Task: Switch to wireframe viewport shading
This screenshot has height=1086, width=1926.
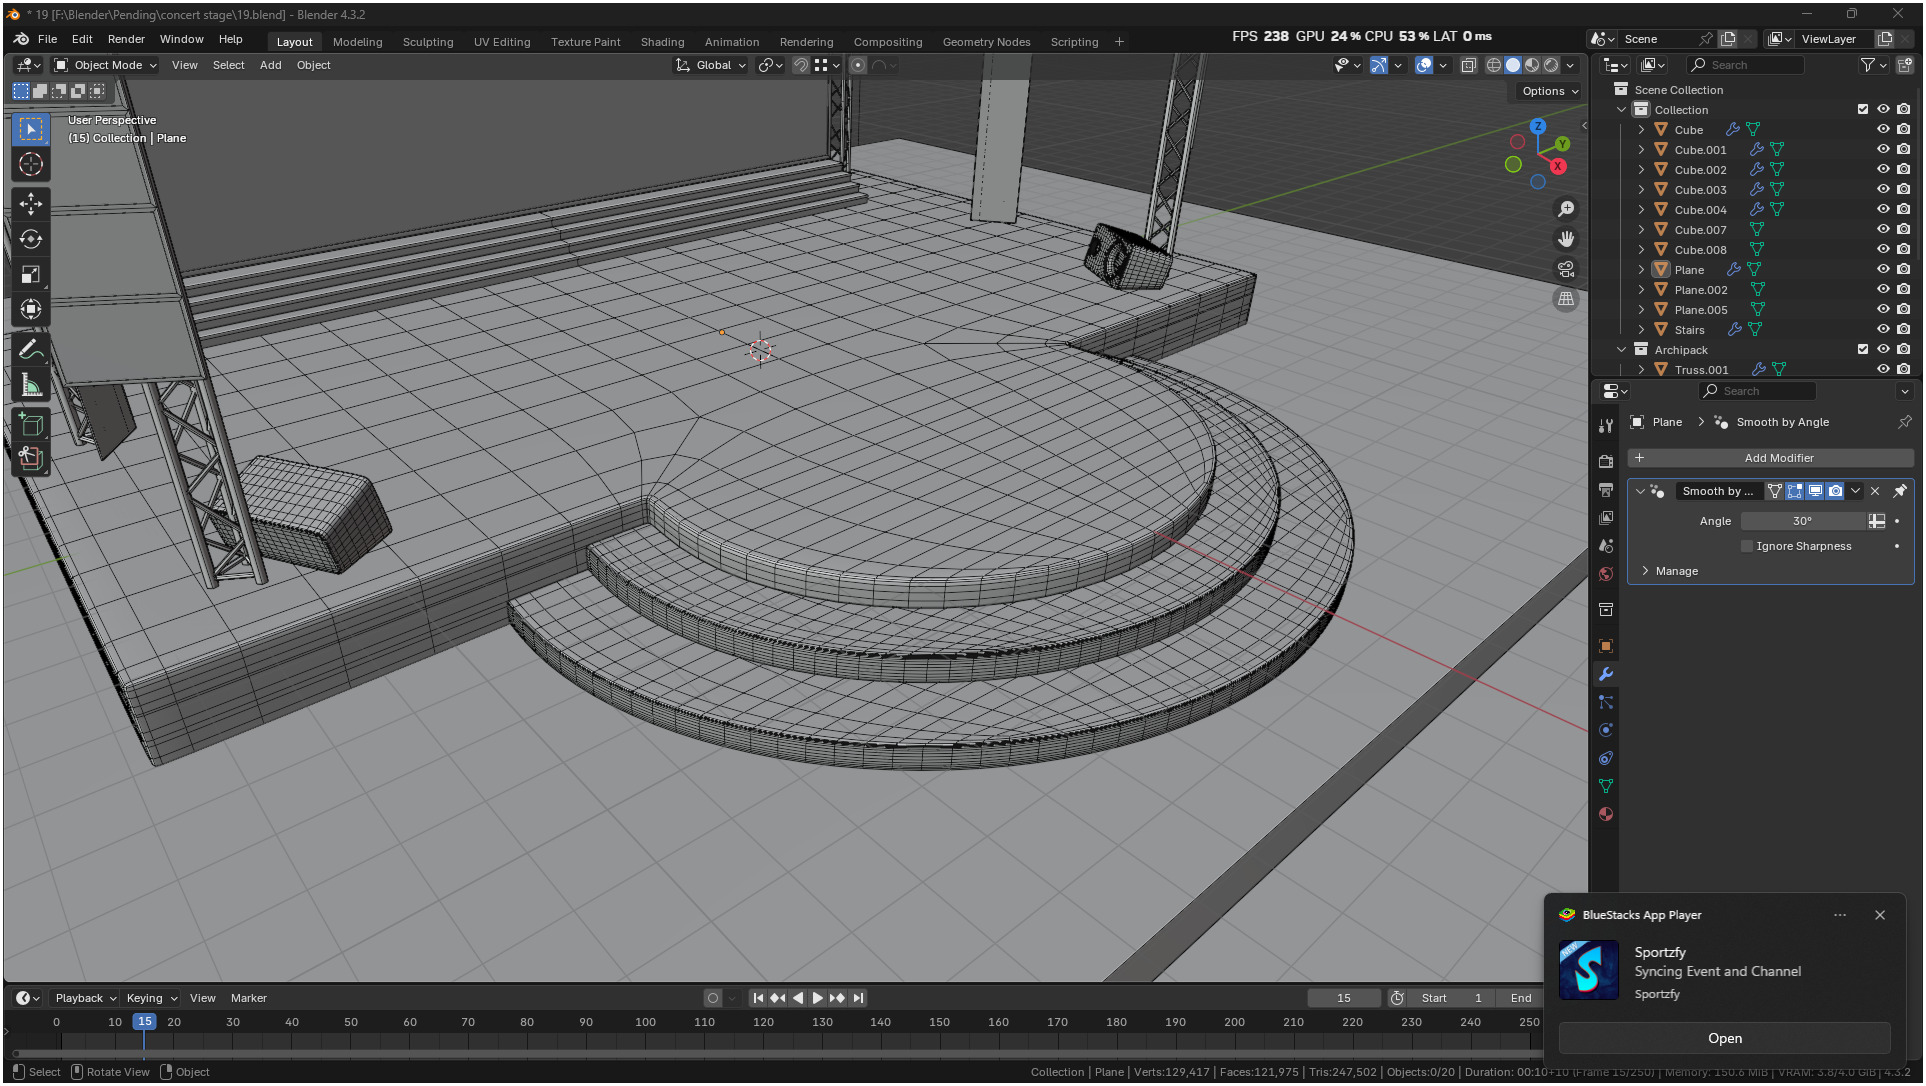Action: click(x=1494, y=65)
